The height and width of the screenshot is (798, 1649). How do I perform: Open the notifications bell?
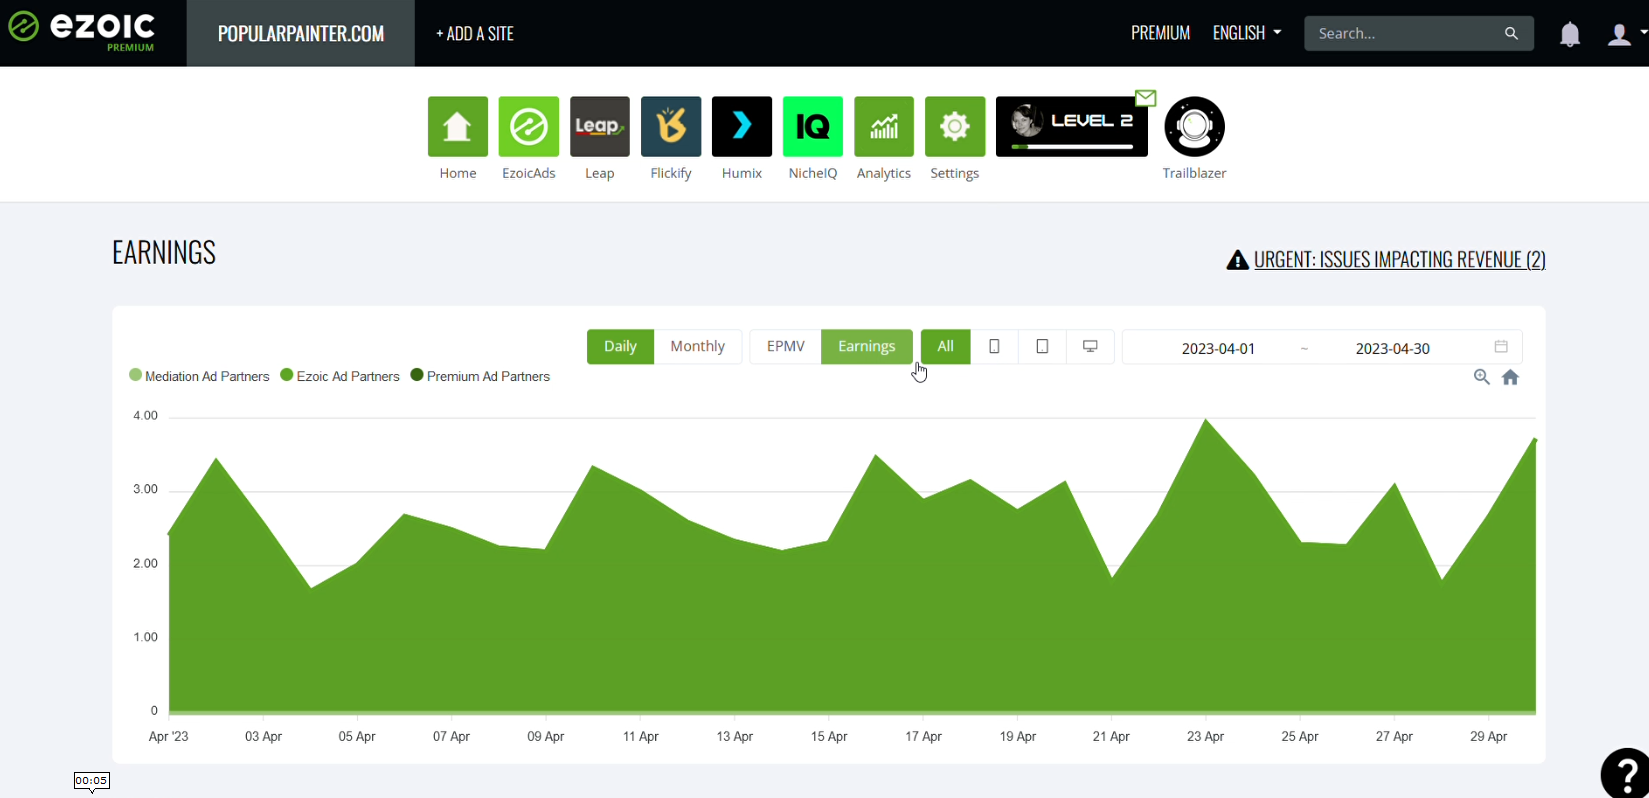click(1570, 34)
